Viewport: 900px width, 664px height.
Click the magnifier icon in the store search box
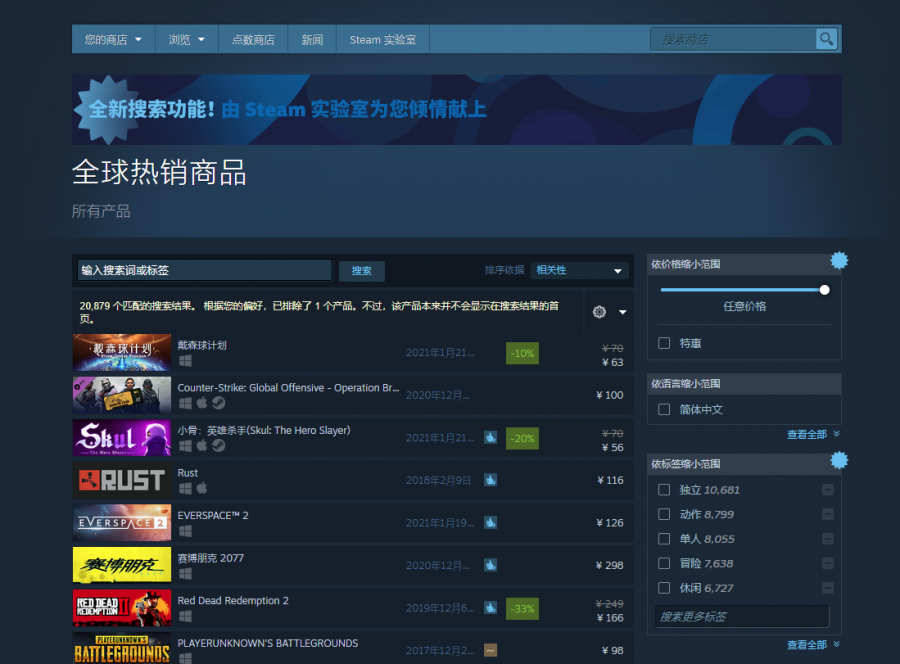tap(826, 39)
